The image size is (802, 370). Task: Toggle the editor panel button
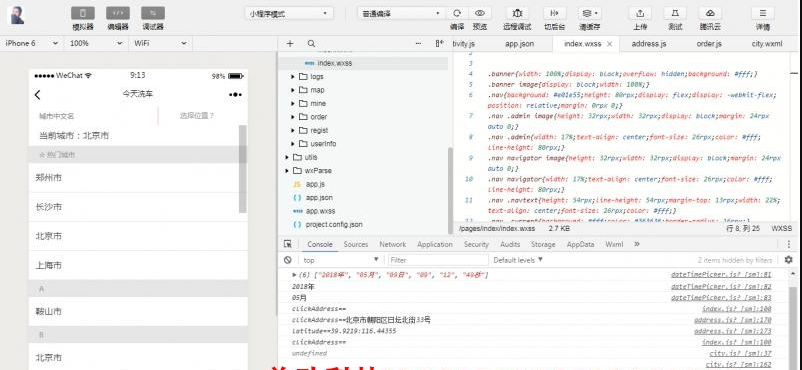tap(118, 13)
